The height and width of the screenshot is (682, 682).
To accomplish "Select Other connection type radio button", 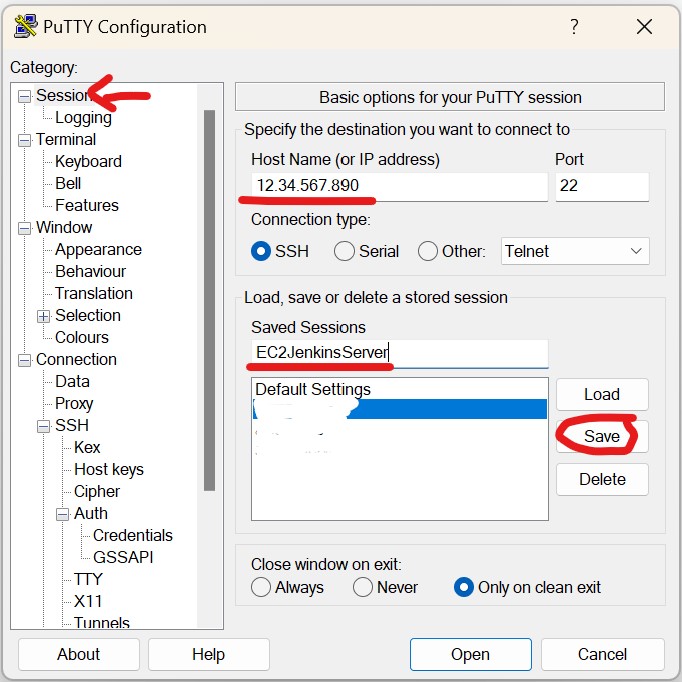I will [428, 251].
